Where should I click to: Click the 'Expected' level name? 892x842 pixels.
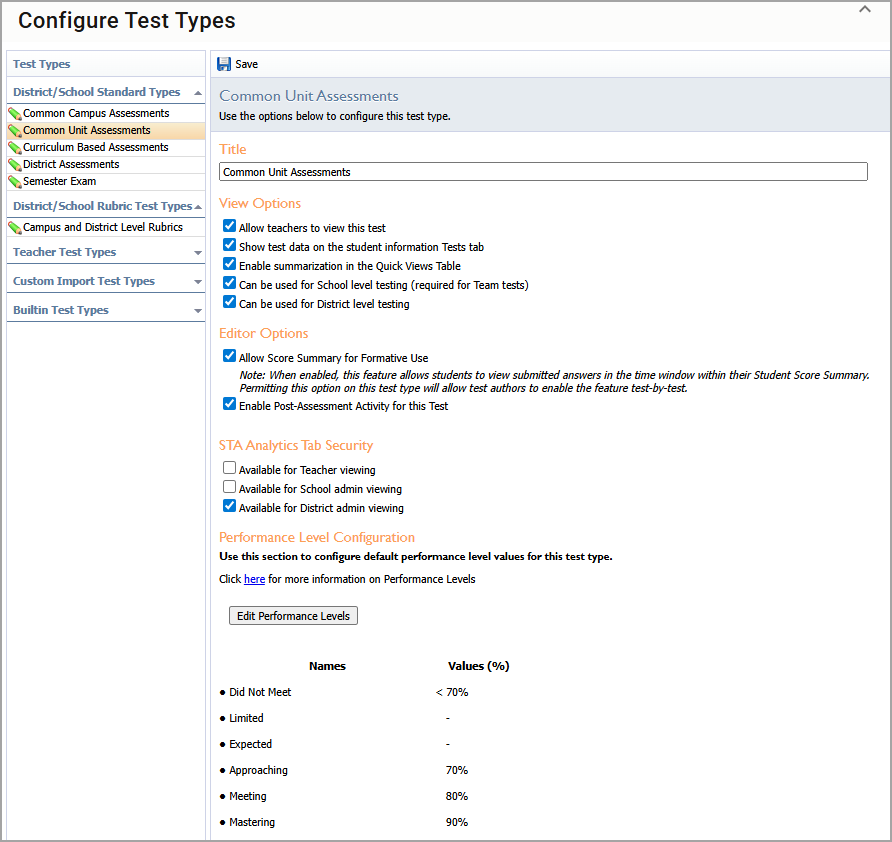click(x=250, y=745)
